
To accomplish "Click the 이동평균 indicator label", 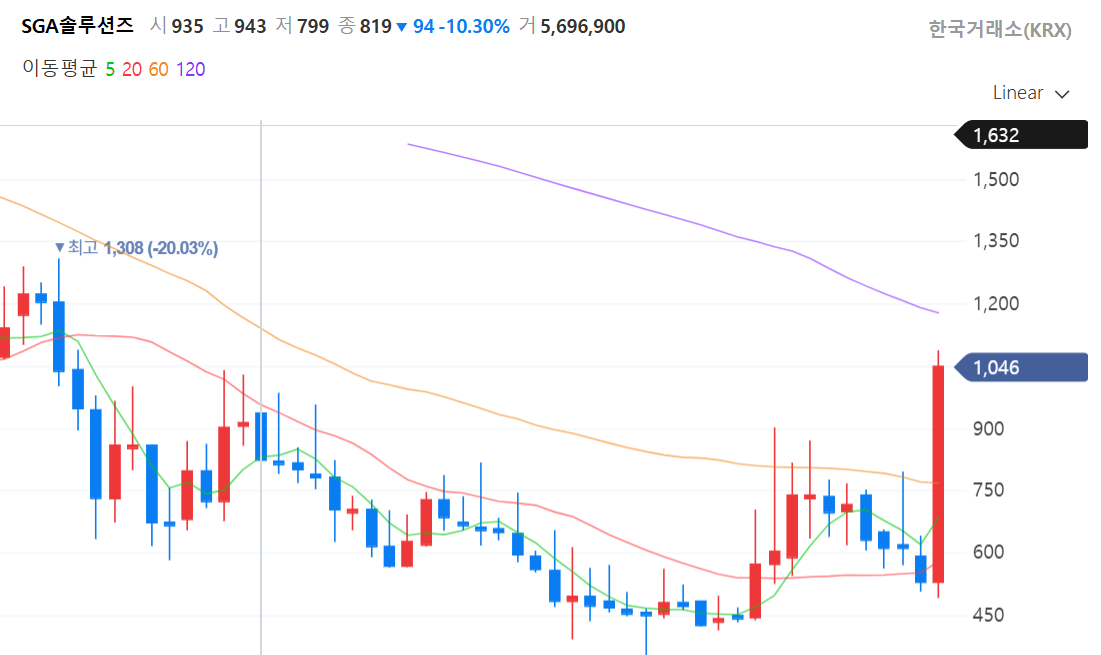I will (x=60, y=69).
